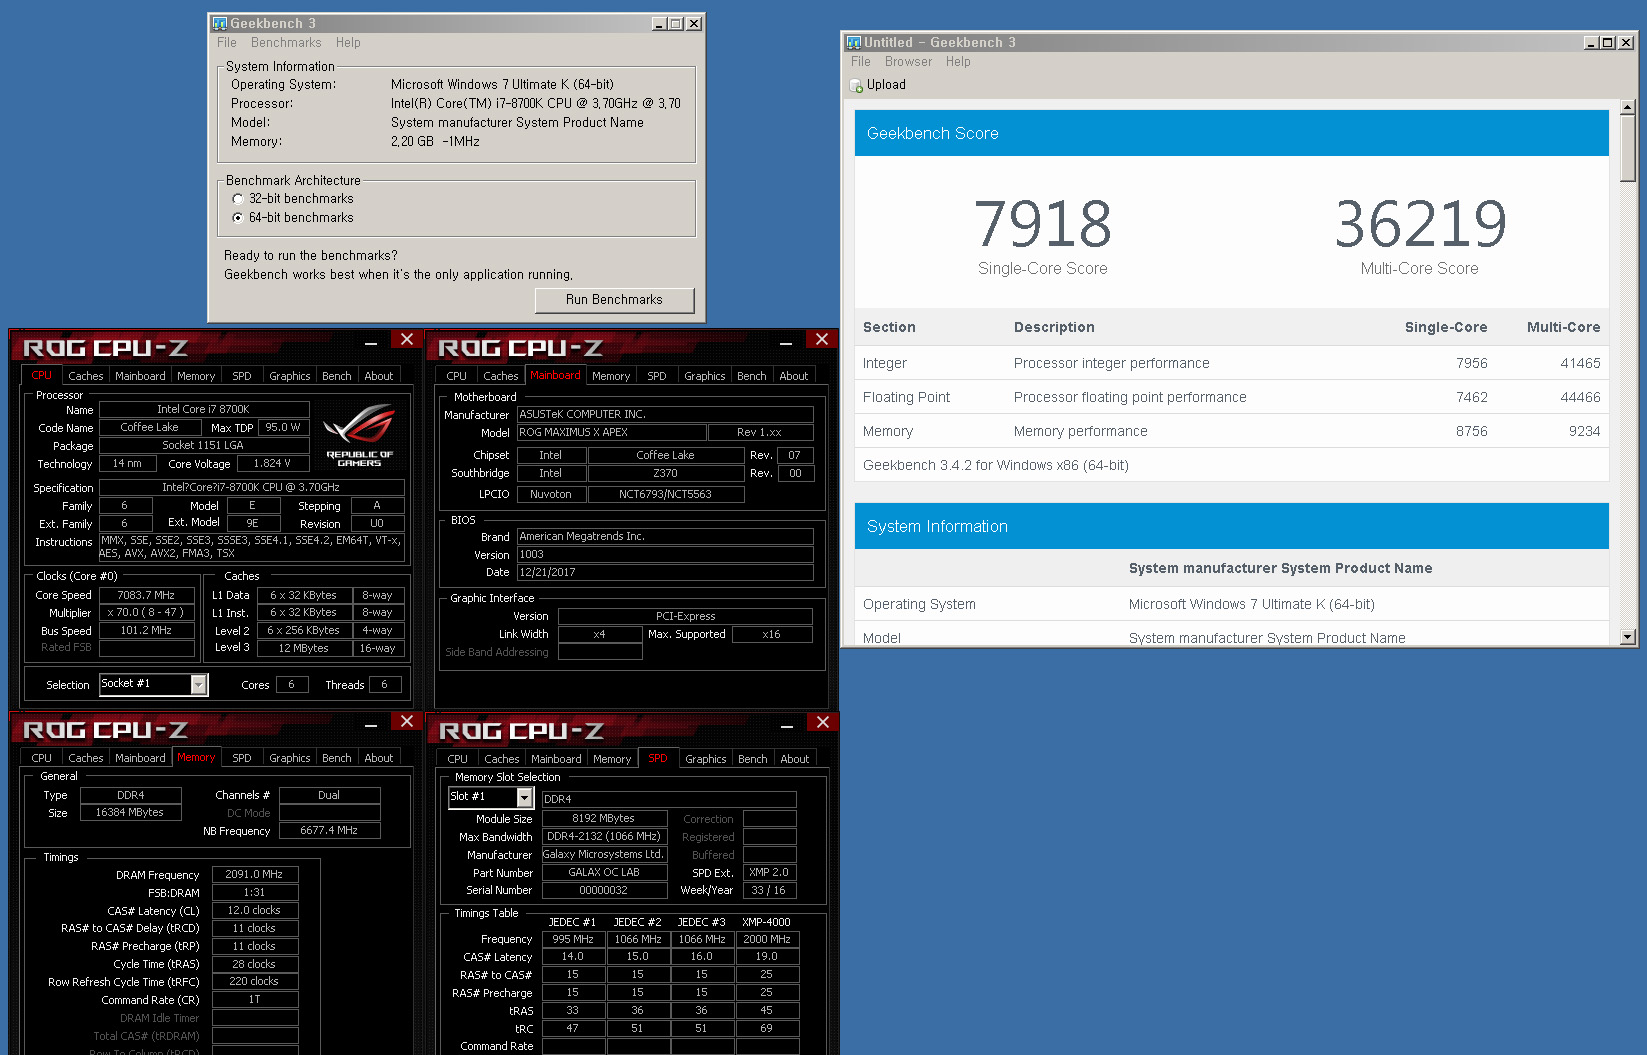1647x1055 pixels.
Task: Click the BIOS version 1003 field
Action: tap(665, 555)
